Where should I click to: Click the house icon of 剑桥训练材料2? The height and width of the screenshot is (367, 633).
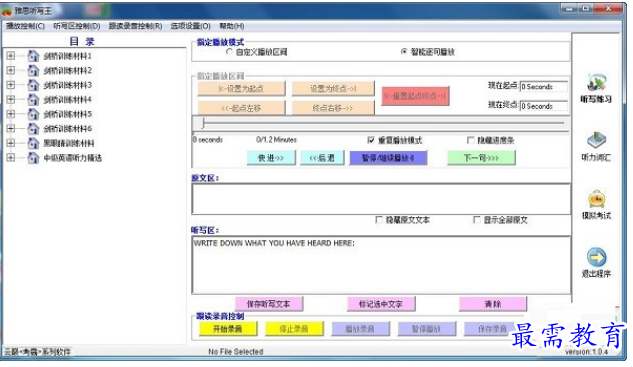tap(33, 70)
